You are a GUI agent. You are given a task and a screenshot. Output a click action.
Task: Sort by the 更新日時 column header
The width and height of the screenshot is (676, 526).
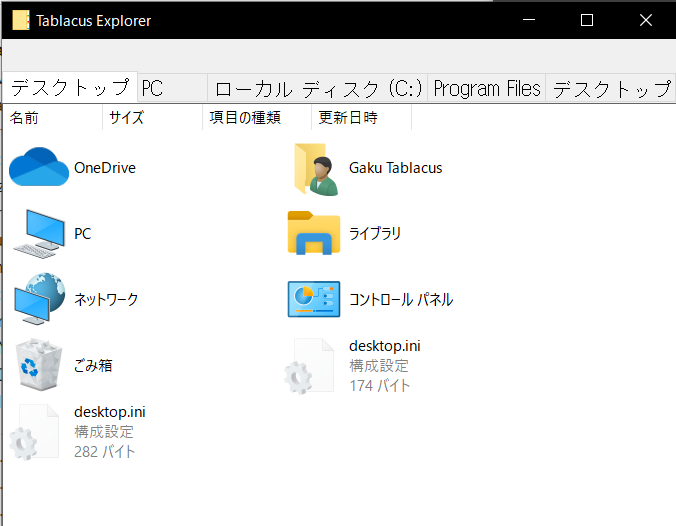tap(362, 117)
